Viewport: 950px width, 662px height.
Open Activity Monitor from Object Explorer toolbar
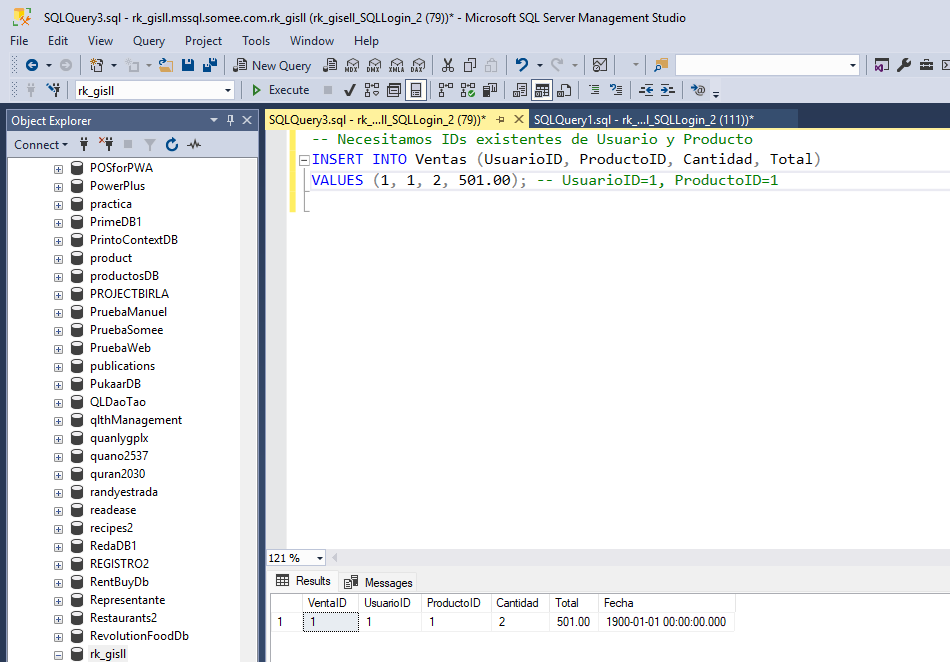[194, 145]
